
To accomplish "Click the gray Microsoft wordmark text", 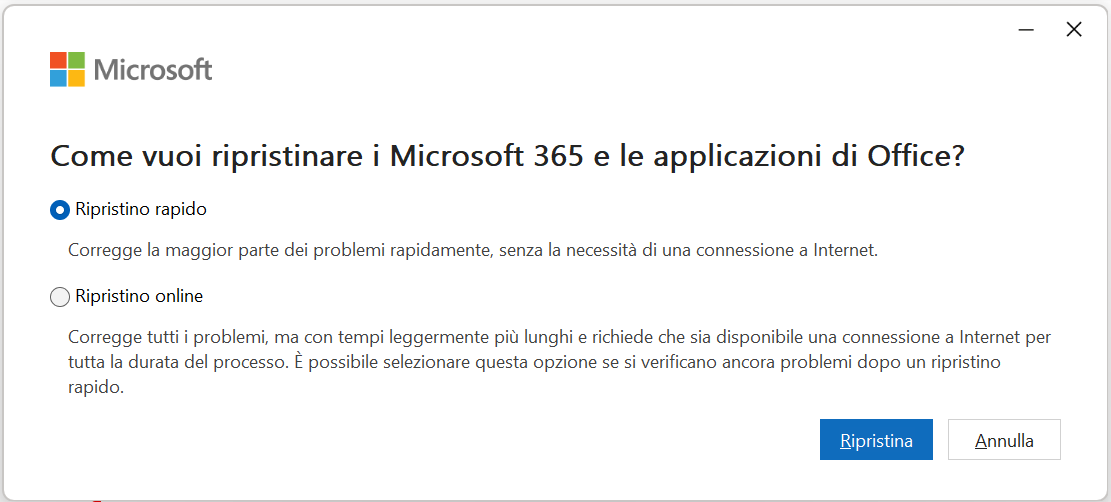I will (x=153, y=69).
